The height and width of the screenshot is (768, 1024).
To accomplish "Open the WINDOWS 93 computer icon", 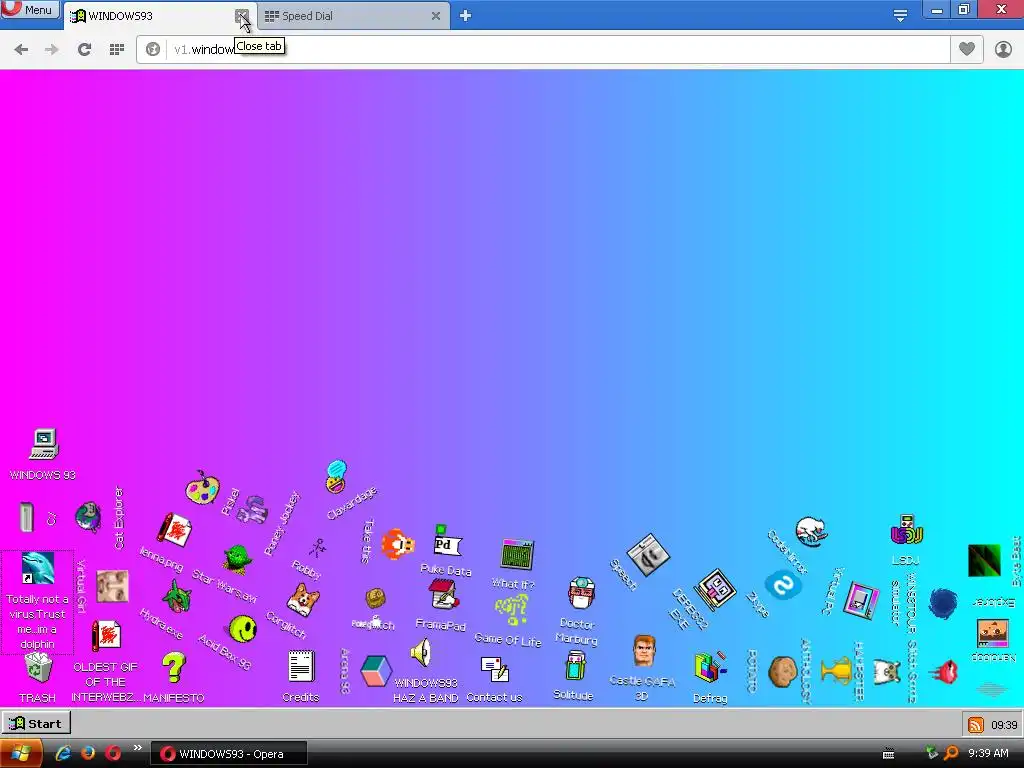I will [44, 443].
